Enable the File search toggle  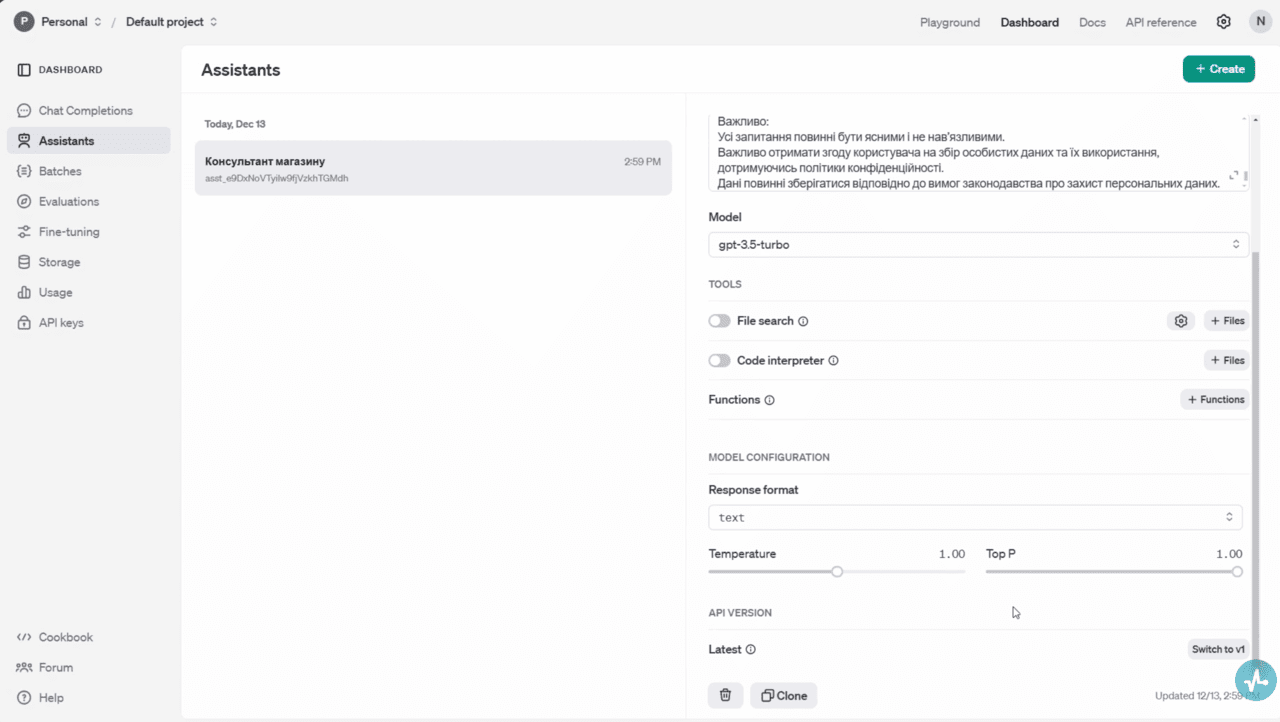pyautogui.click(x=719, y=321)
